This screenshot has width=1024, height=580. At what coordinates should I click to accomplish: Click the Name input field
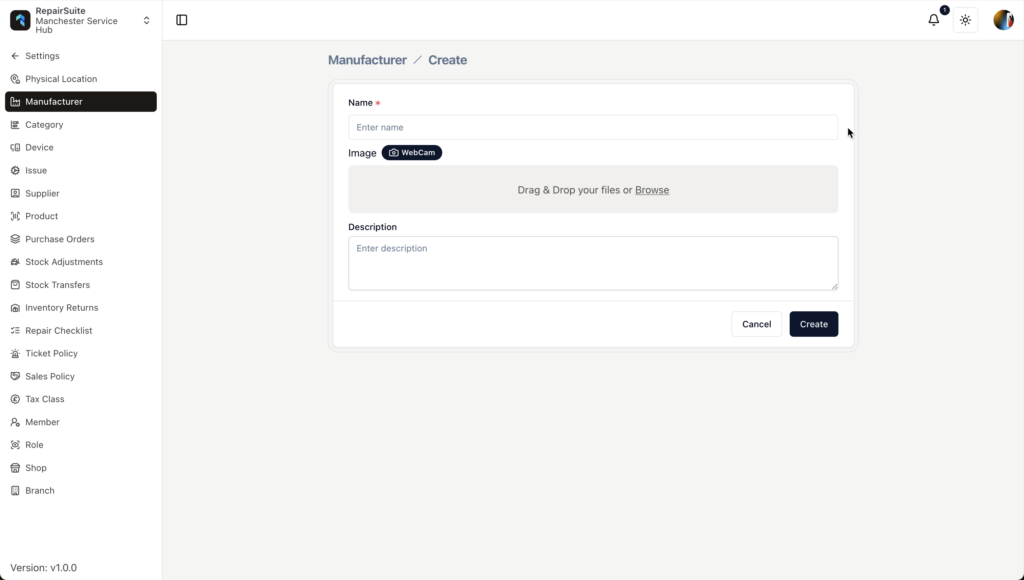[x=593, y=127]
